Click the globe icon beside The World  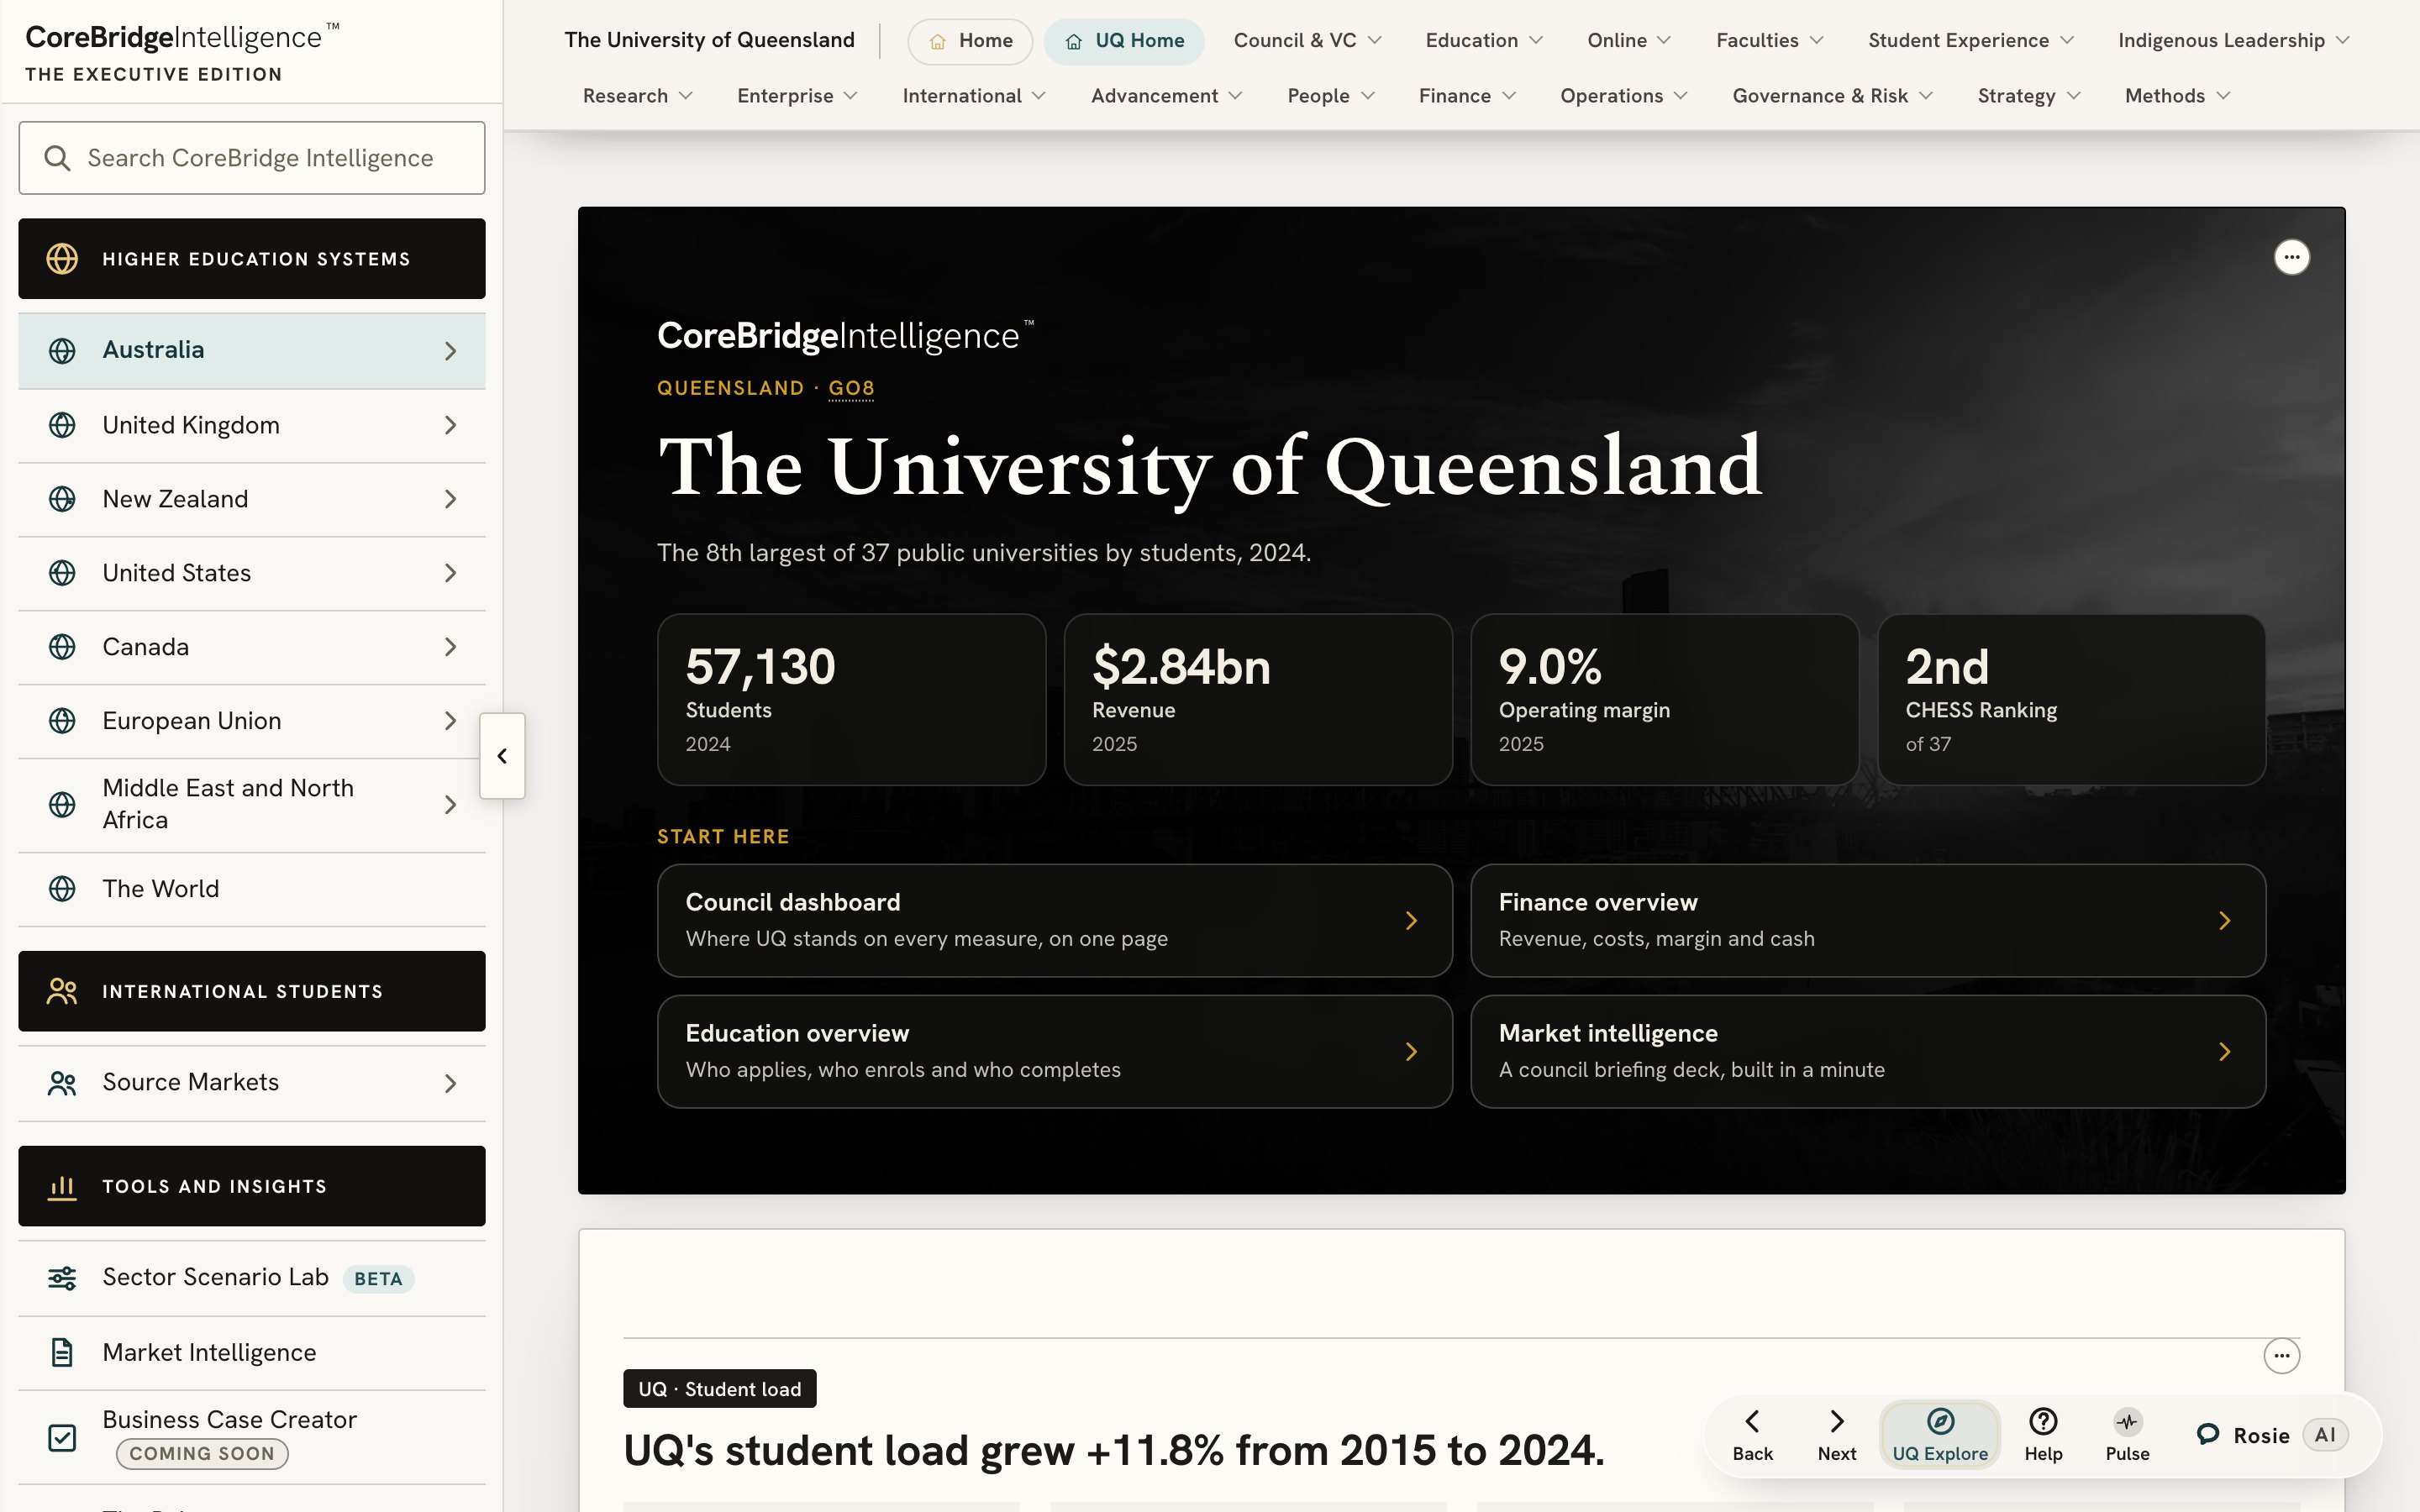click(62, 889)
